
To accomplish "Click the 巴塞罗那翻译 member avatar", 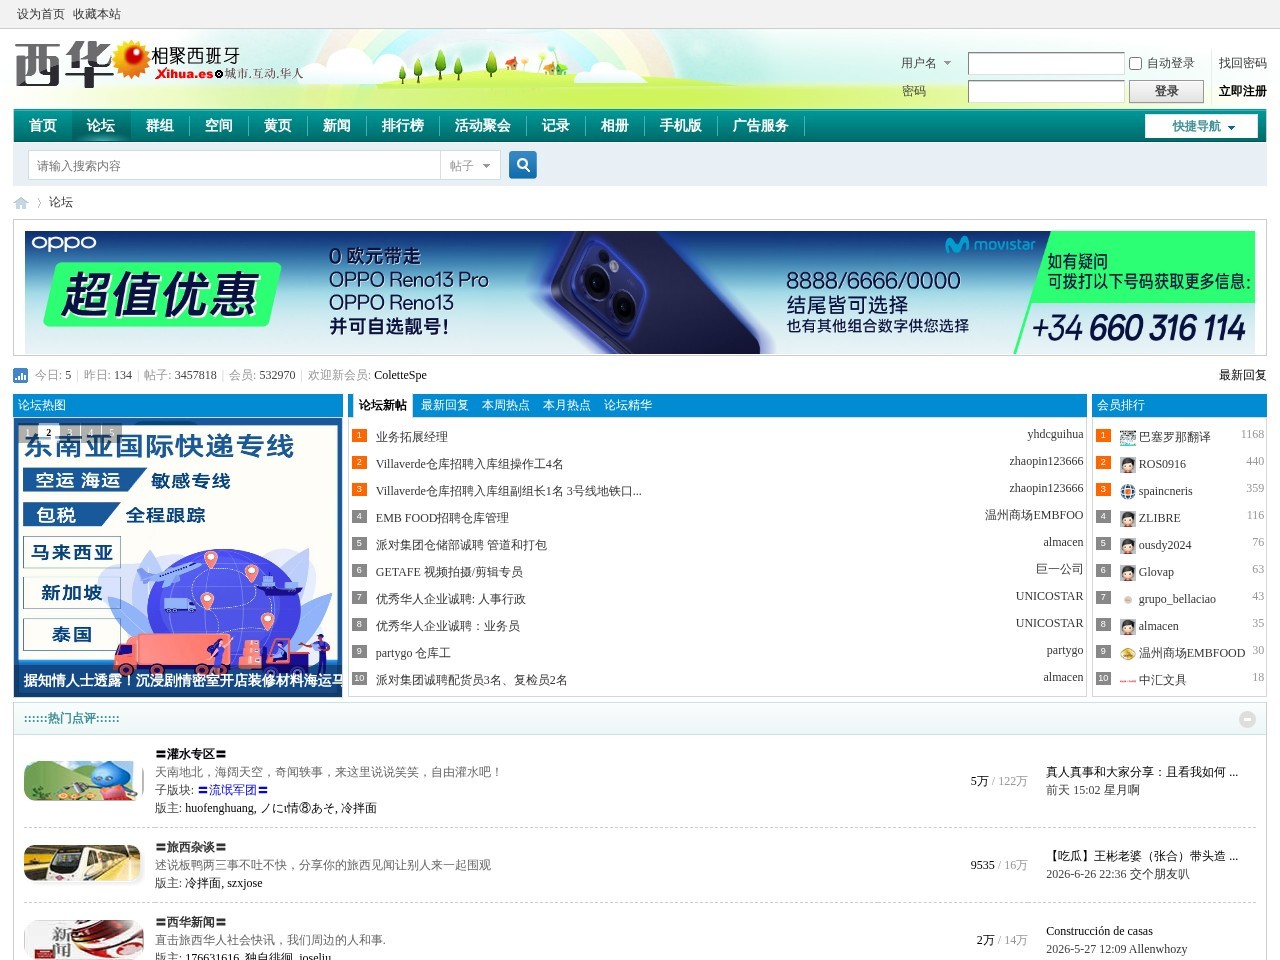I will [1128, 438].
